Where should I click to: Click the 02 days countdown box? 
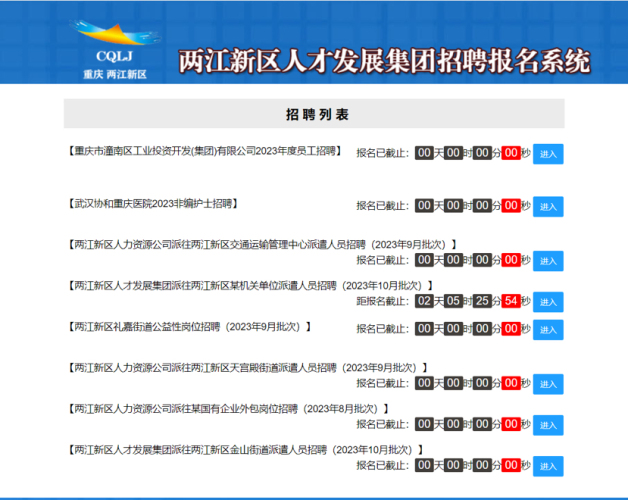click(x=424, y=301)
